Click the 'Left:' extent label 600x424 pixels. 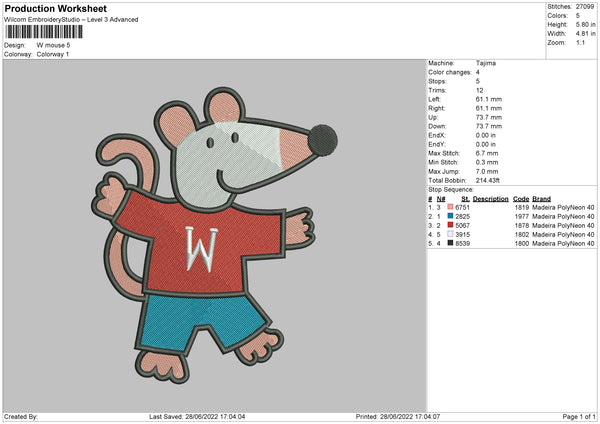[434, 99]
